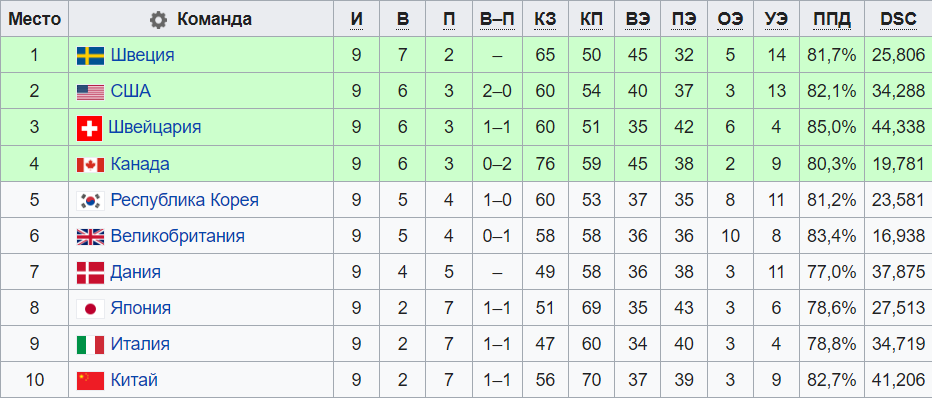Open the Швейцария team link
Screen dimensions: 932x400
point(155,128)
